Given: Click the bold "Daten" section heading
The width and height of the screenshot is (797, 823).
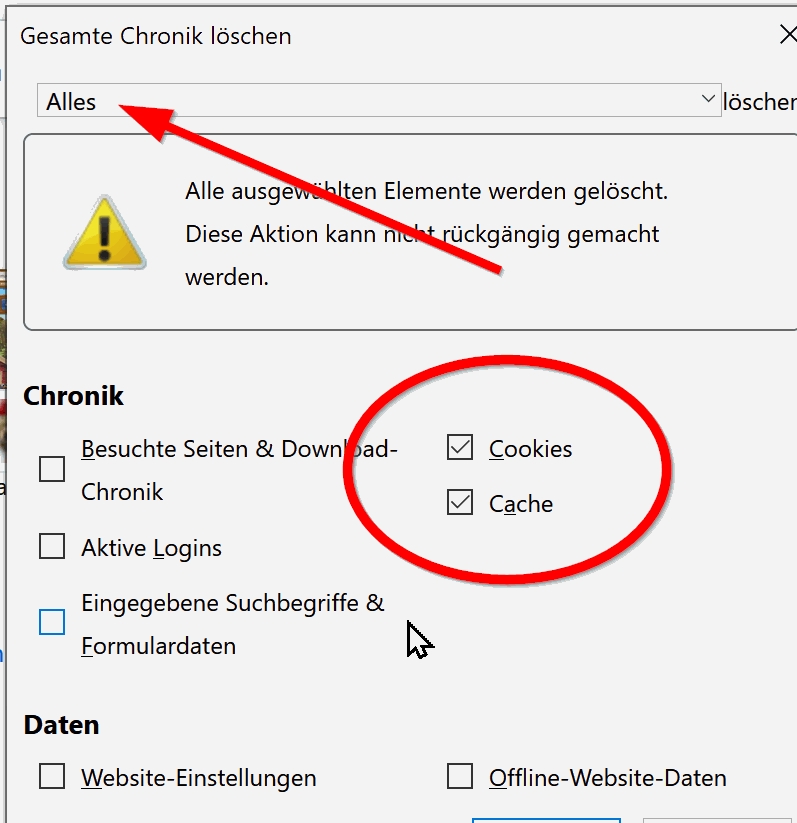Looking at the screenshot, I should tap(61, 725).
